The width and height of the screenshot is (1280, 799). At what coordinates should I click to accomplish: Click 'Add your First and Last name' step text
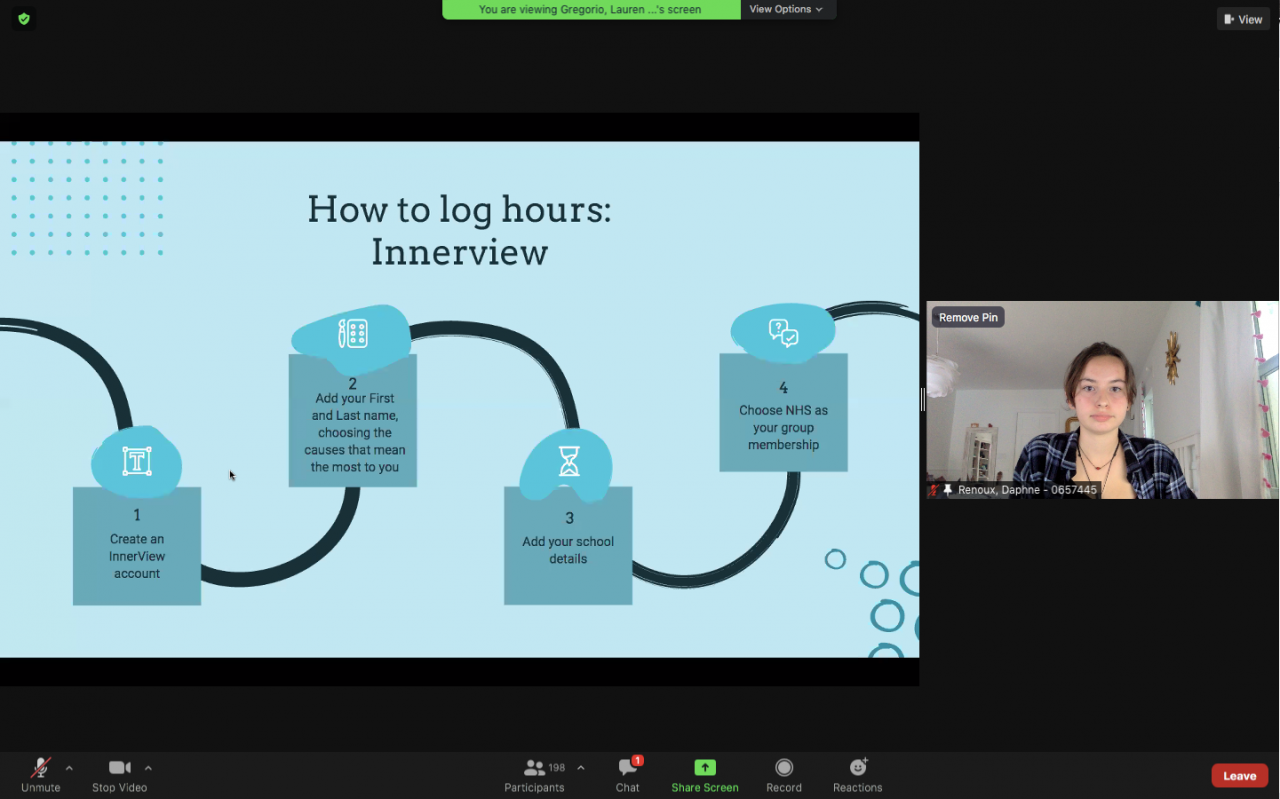point(353,433)
